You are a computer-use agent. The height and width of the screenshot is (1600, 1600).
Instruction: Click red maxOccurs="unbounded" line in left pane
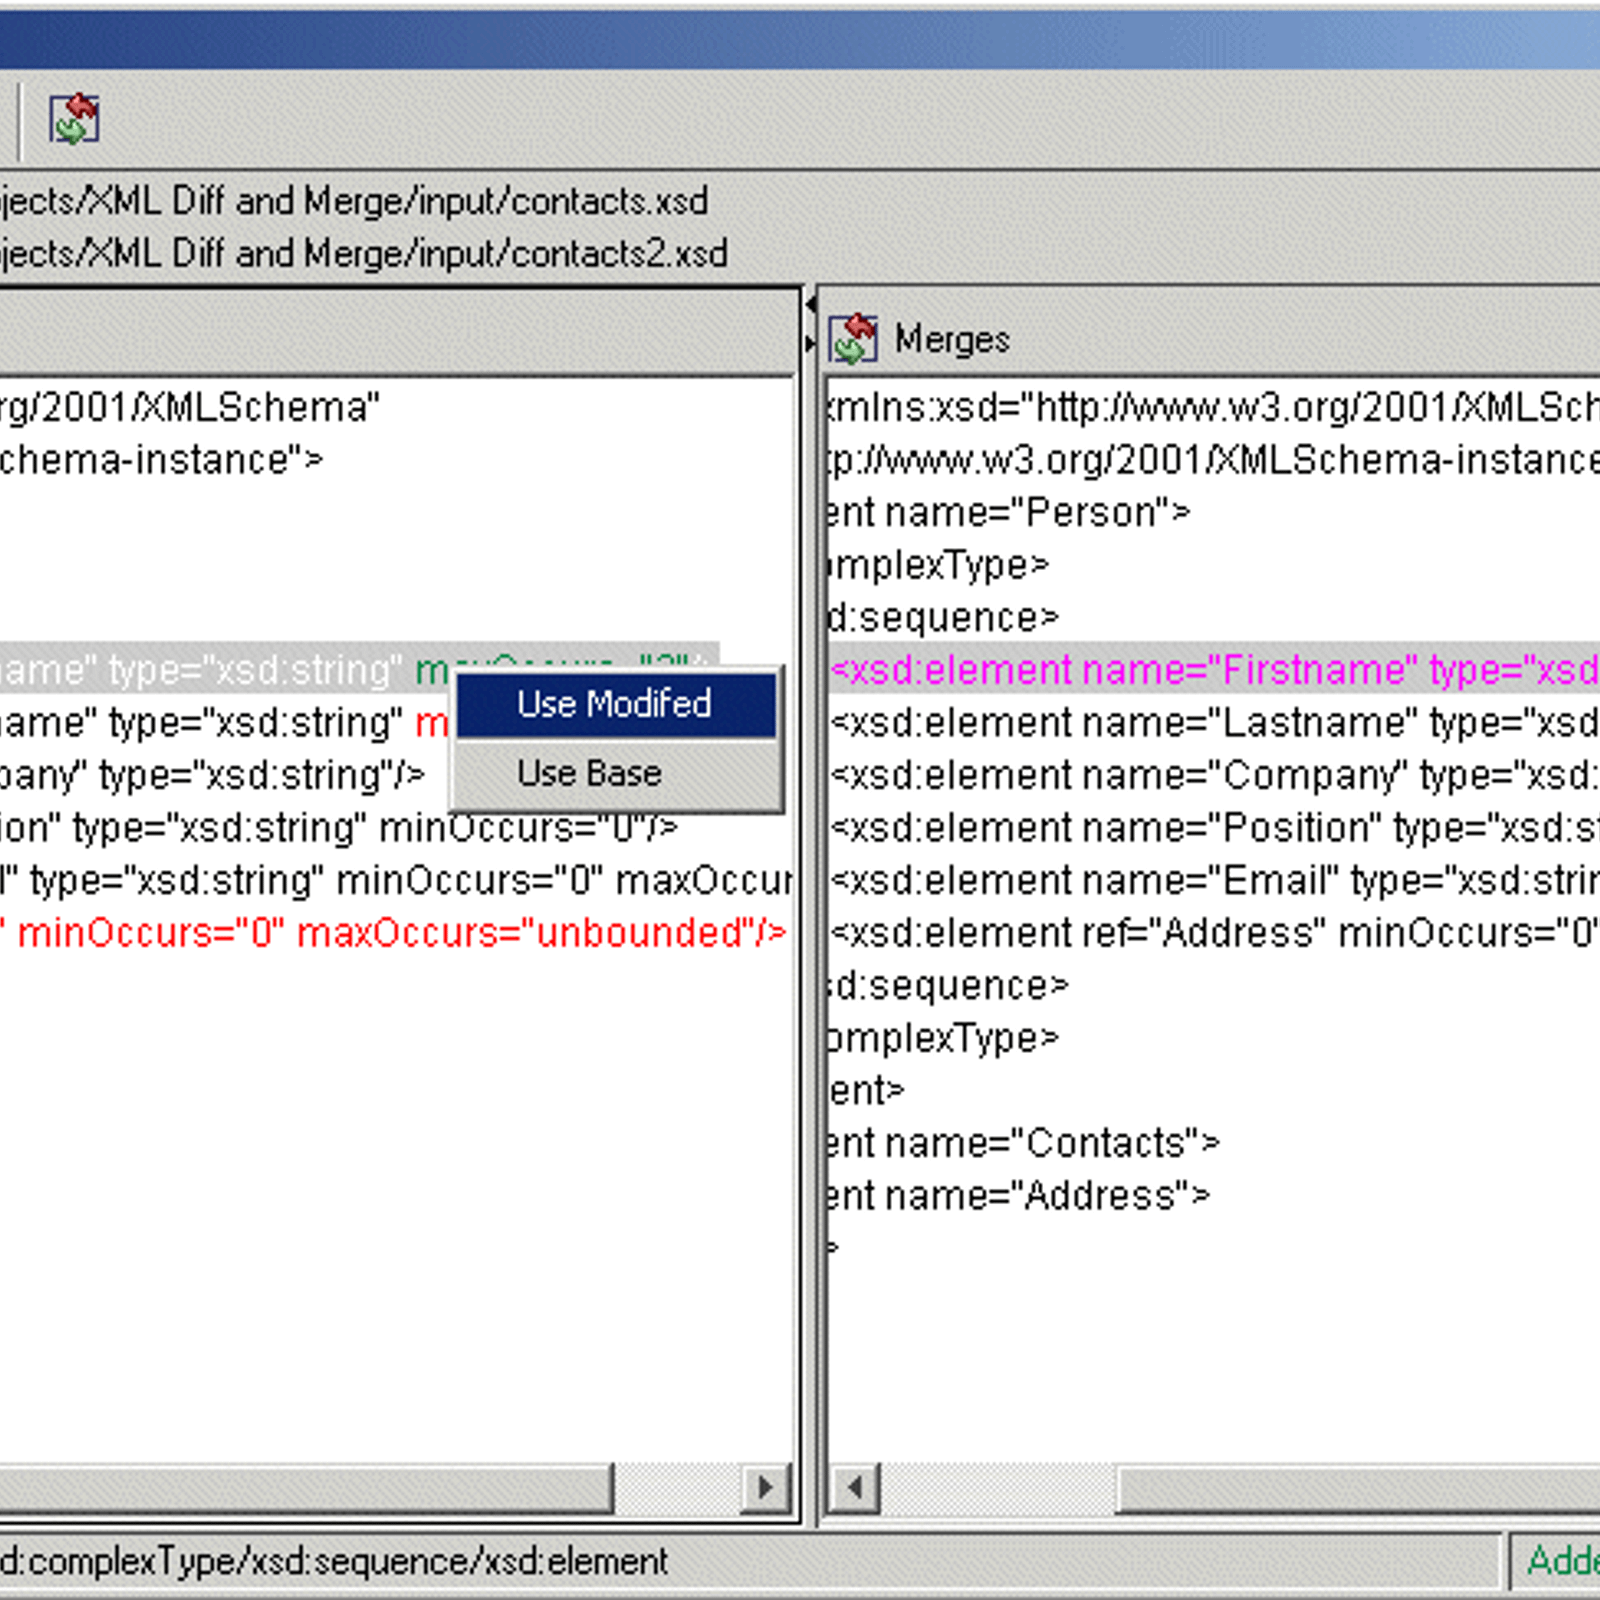[x=393, y=932]
